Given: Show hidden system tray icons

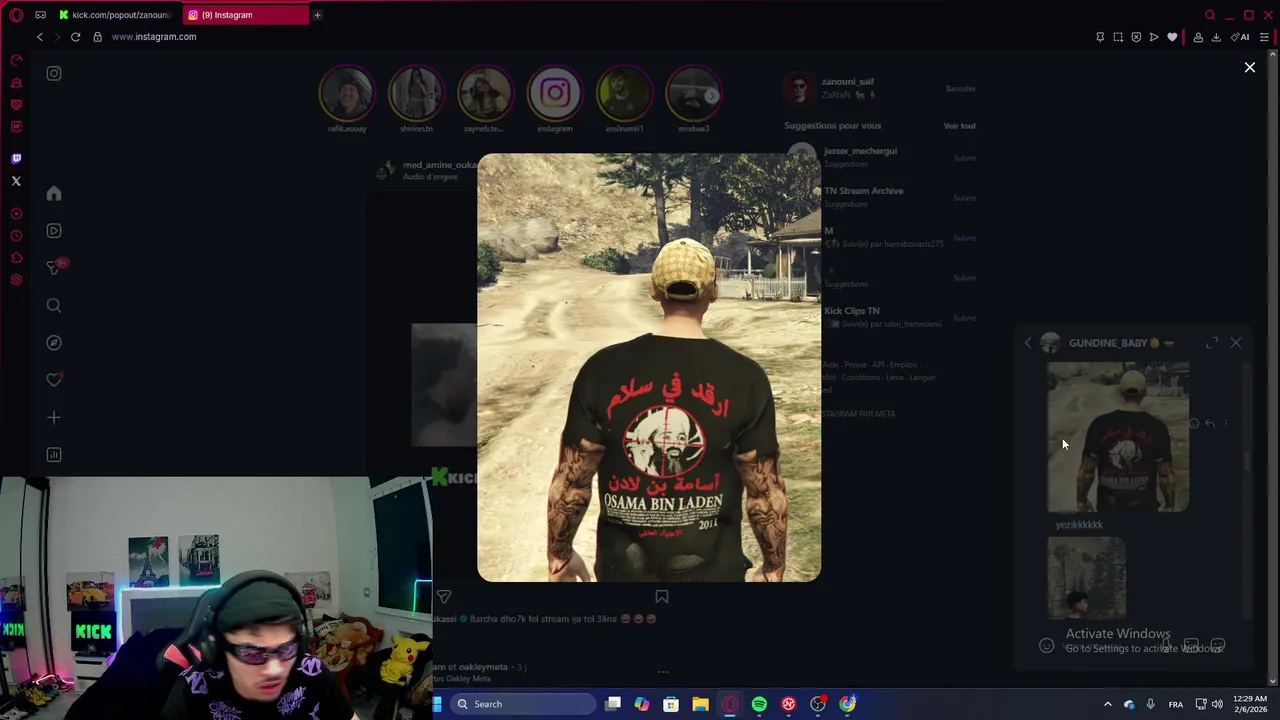Looking at the screenshot, I should click(x=1107, y=704).
